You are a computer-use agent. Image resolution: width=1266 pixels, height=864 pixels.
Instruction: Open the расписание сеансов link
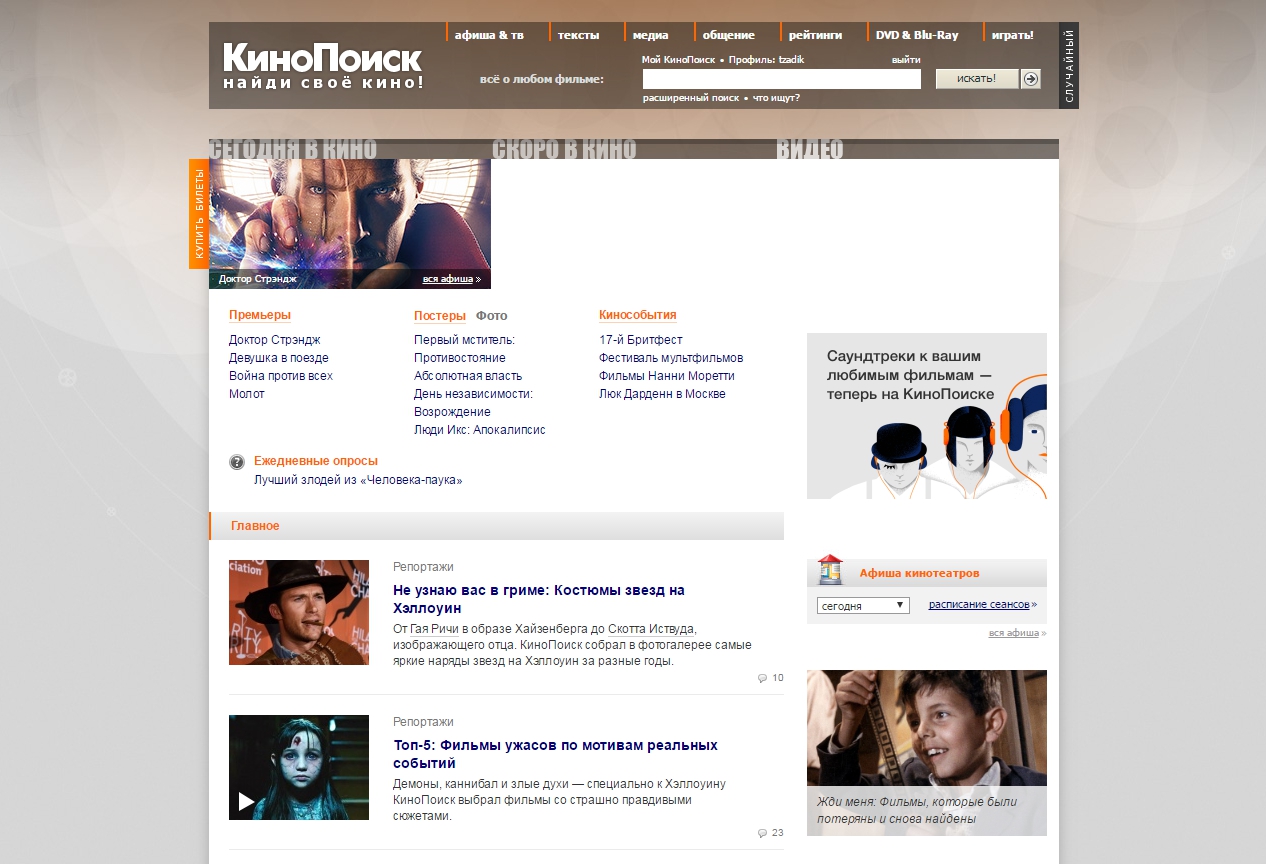tap(979, 604)
